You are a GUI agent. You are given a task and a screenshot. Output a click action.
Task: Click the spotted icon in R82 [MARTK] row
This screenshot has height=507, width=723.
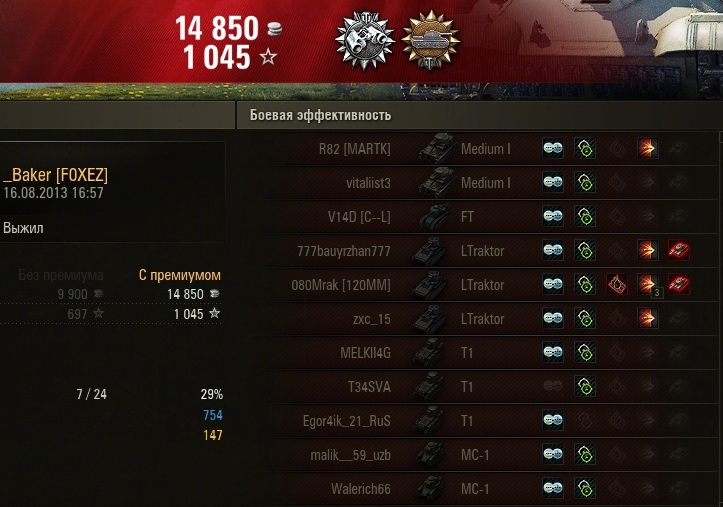[x=553, y=148]
